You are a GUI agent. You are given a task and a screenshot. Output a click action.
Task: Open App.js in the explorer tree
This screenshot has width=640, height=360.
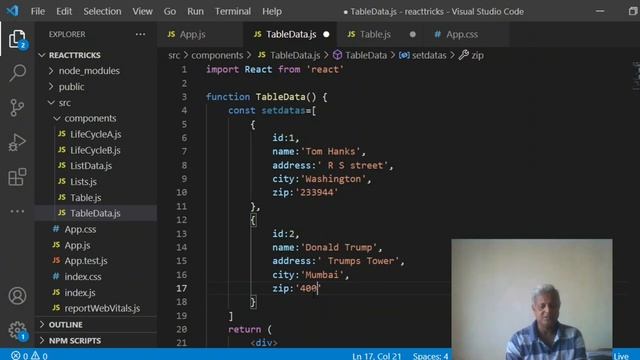coord(78,245)
